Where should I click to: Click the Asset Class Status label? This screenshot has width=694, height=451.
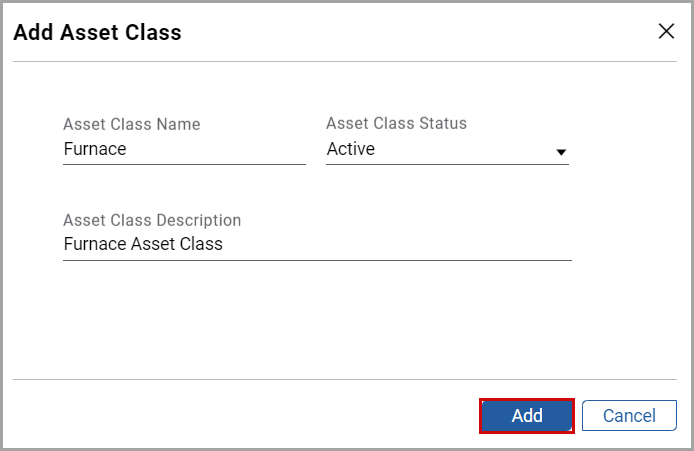pos(396,123)
